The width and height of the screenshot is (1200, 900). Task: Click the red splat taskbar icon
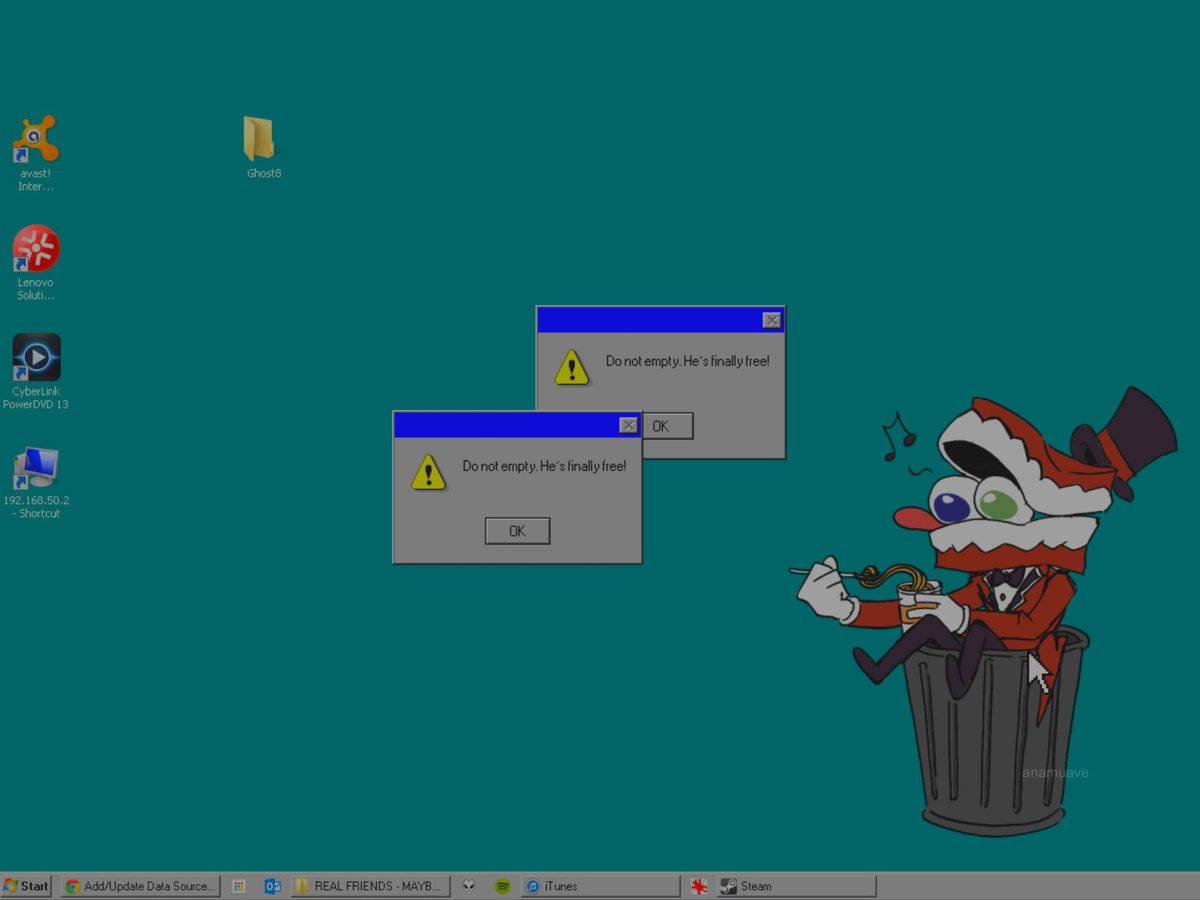[x=699, y=886]
